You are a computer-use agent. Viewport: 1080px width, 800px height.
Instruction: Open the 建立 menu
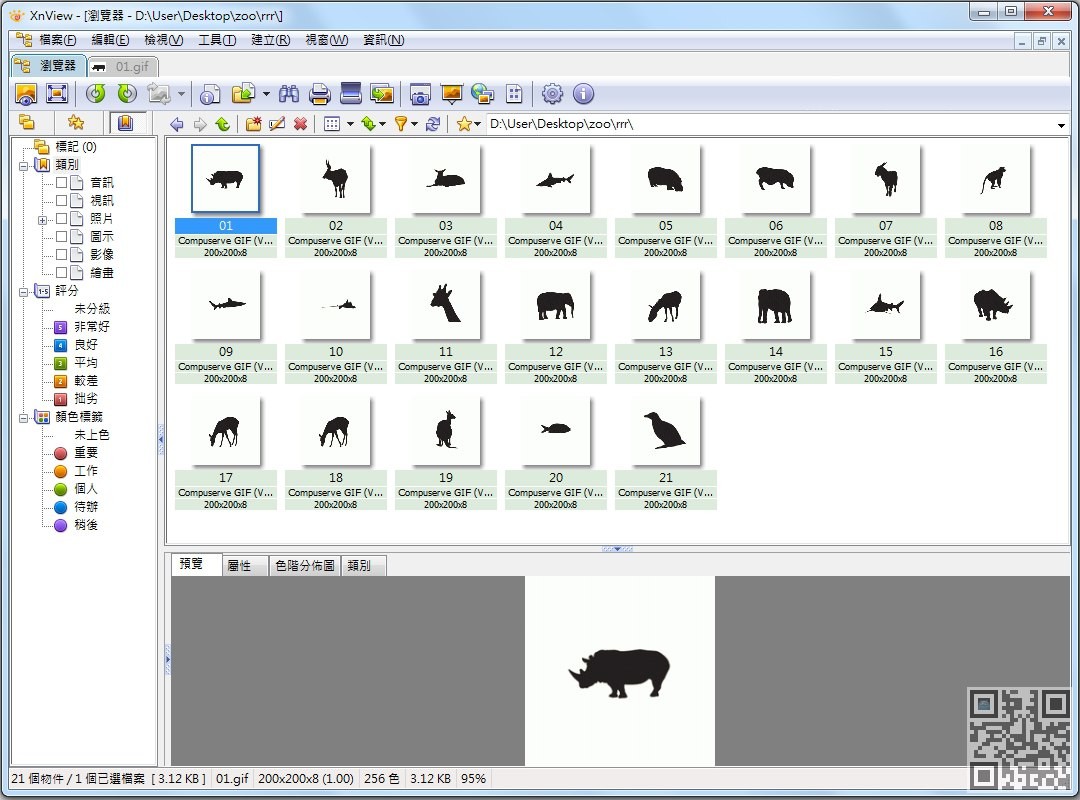[270, 40]
